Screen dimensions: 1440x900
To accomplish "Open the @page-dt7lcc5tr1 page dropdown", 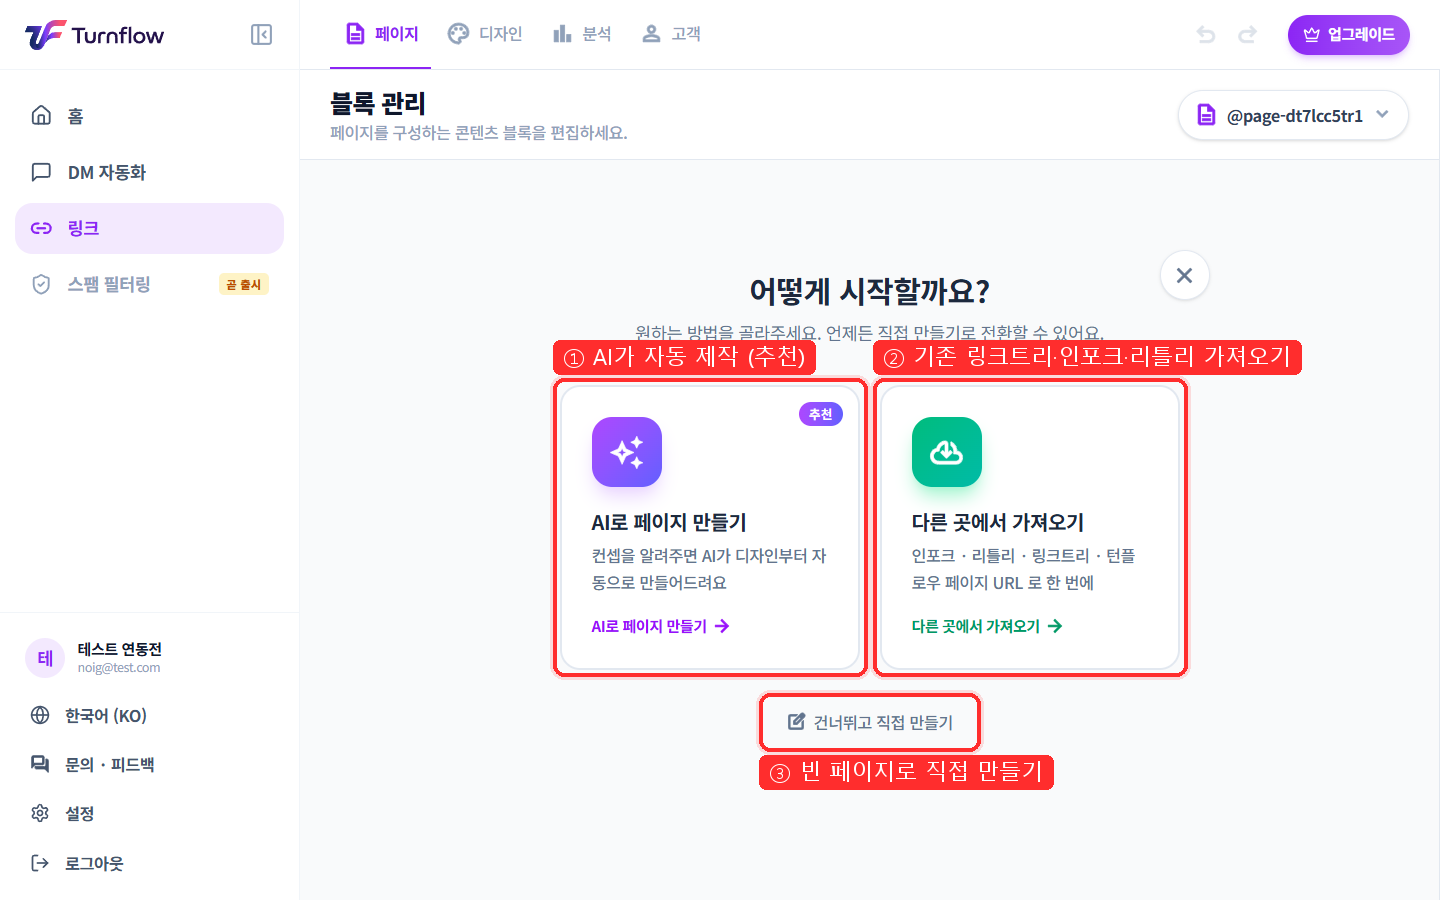I will click(x=1293, y=115).
